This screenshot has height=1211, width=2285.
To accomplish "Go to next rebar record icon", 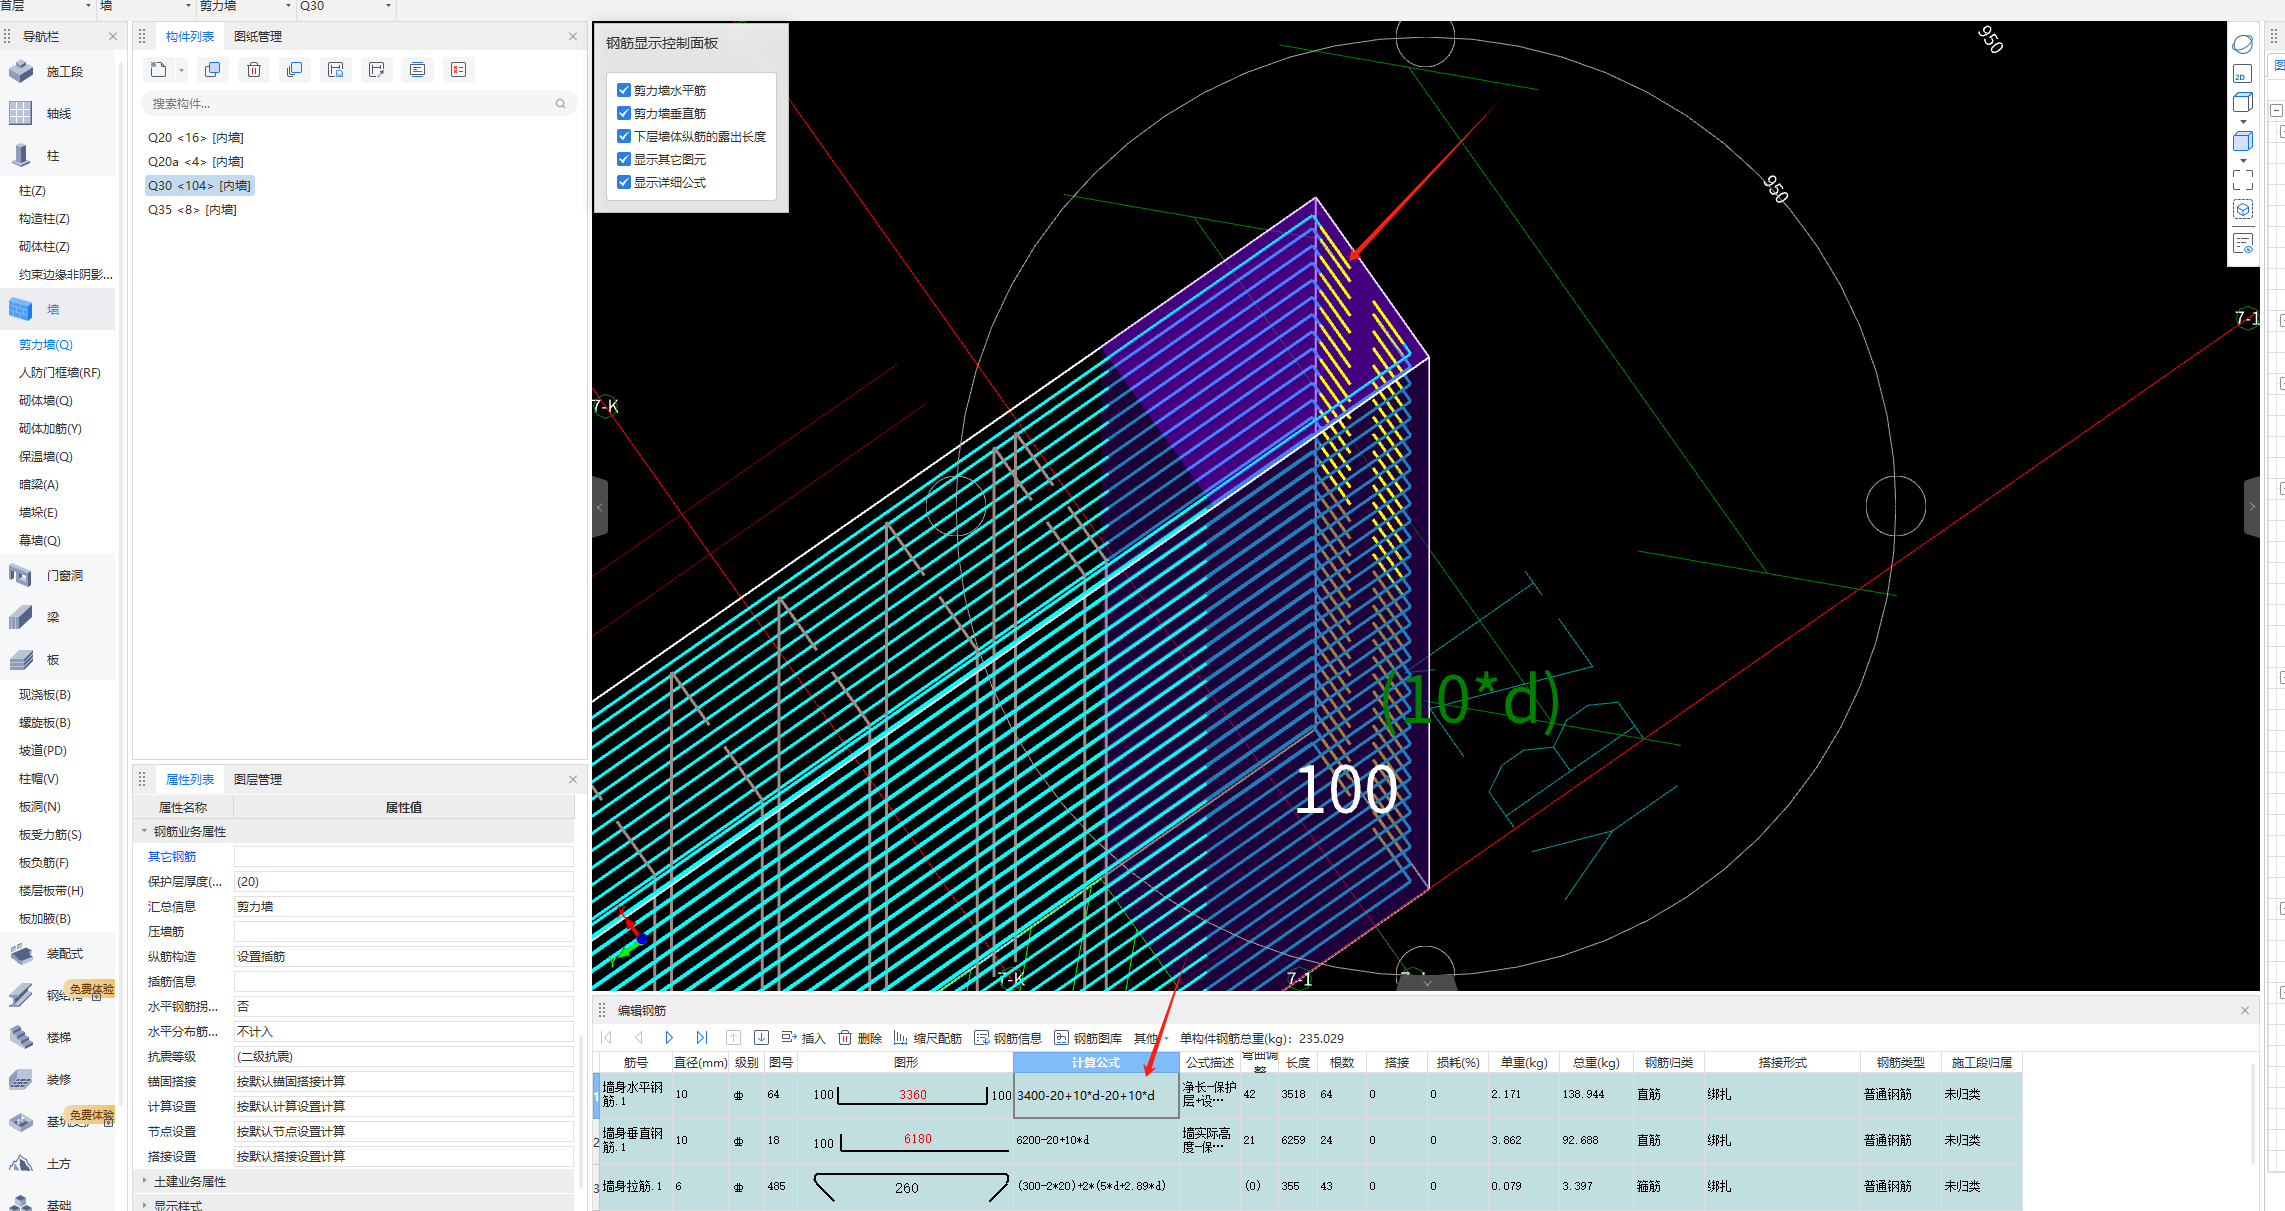I will click(669, 1038).
